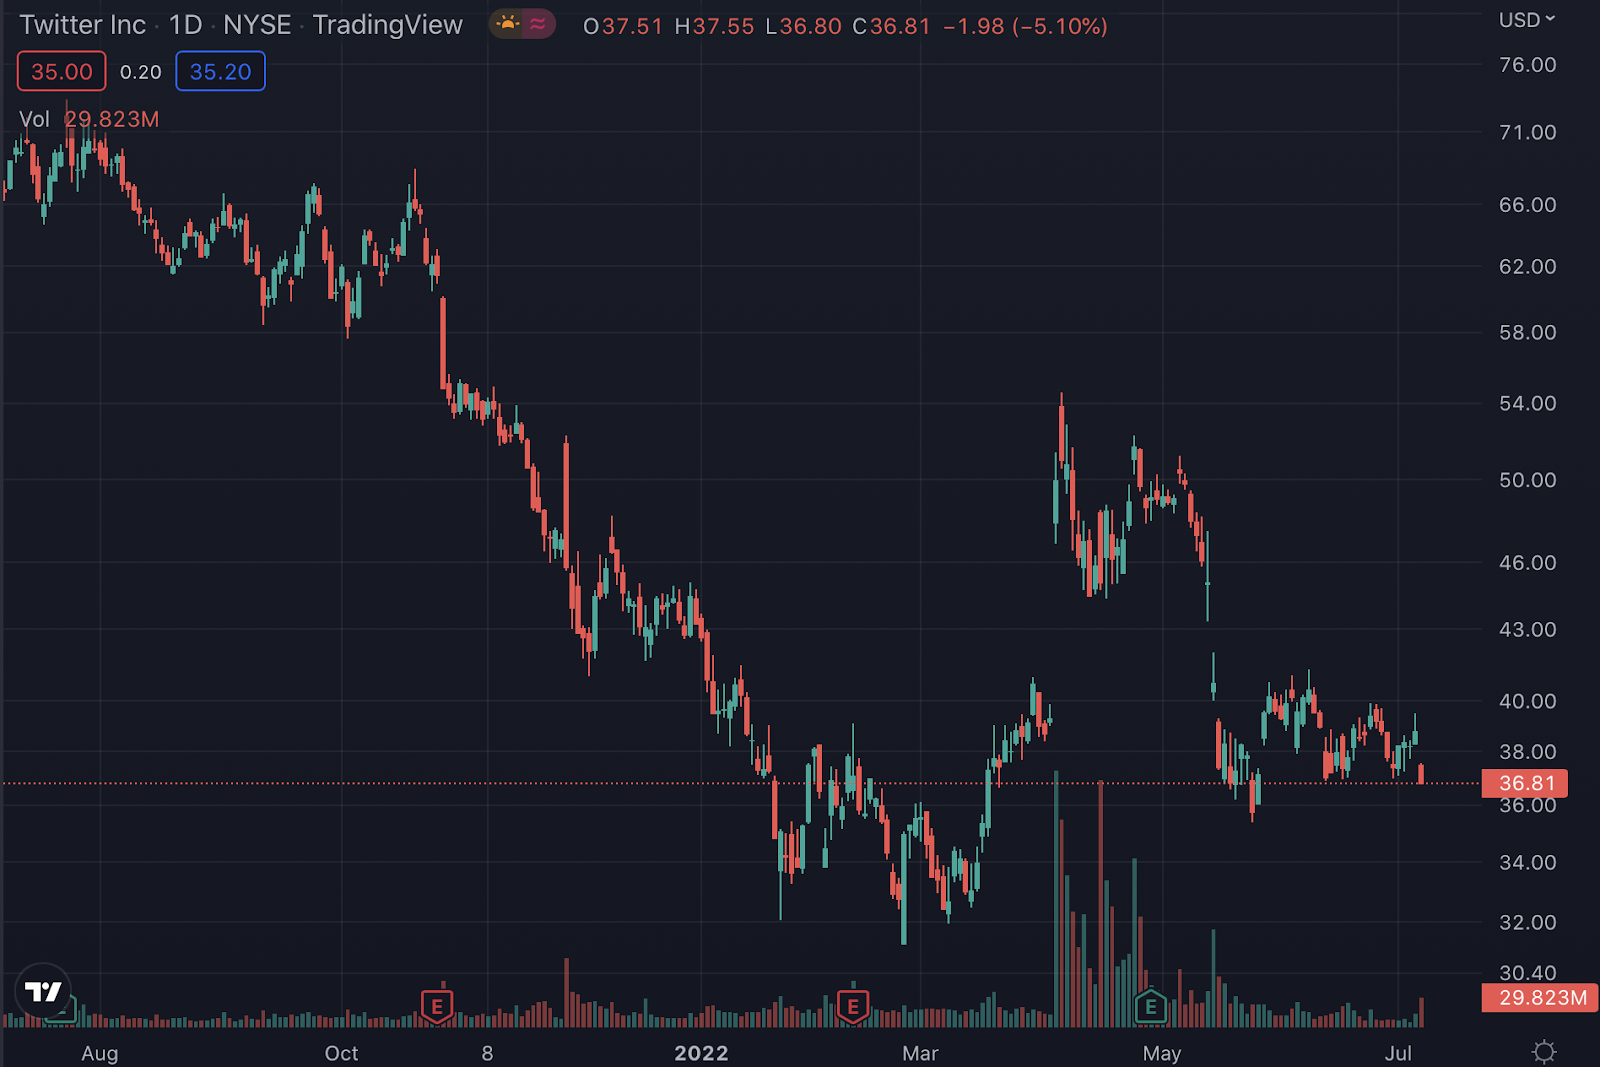The width and height of the screenshot is (1600, 1067).
Task: Click the 43.00 price axis label
Action: (1527, 630)
